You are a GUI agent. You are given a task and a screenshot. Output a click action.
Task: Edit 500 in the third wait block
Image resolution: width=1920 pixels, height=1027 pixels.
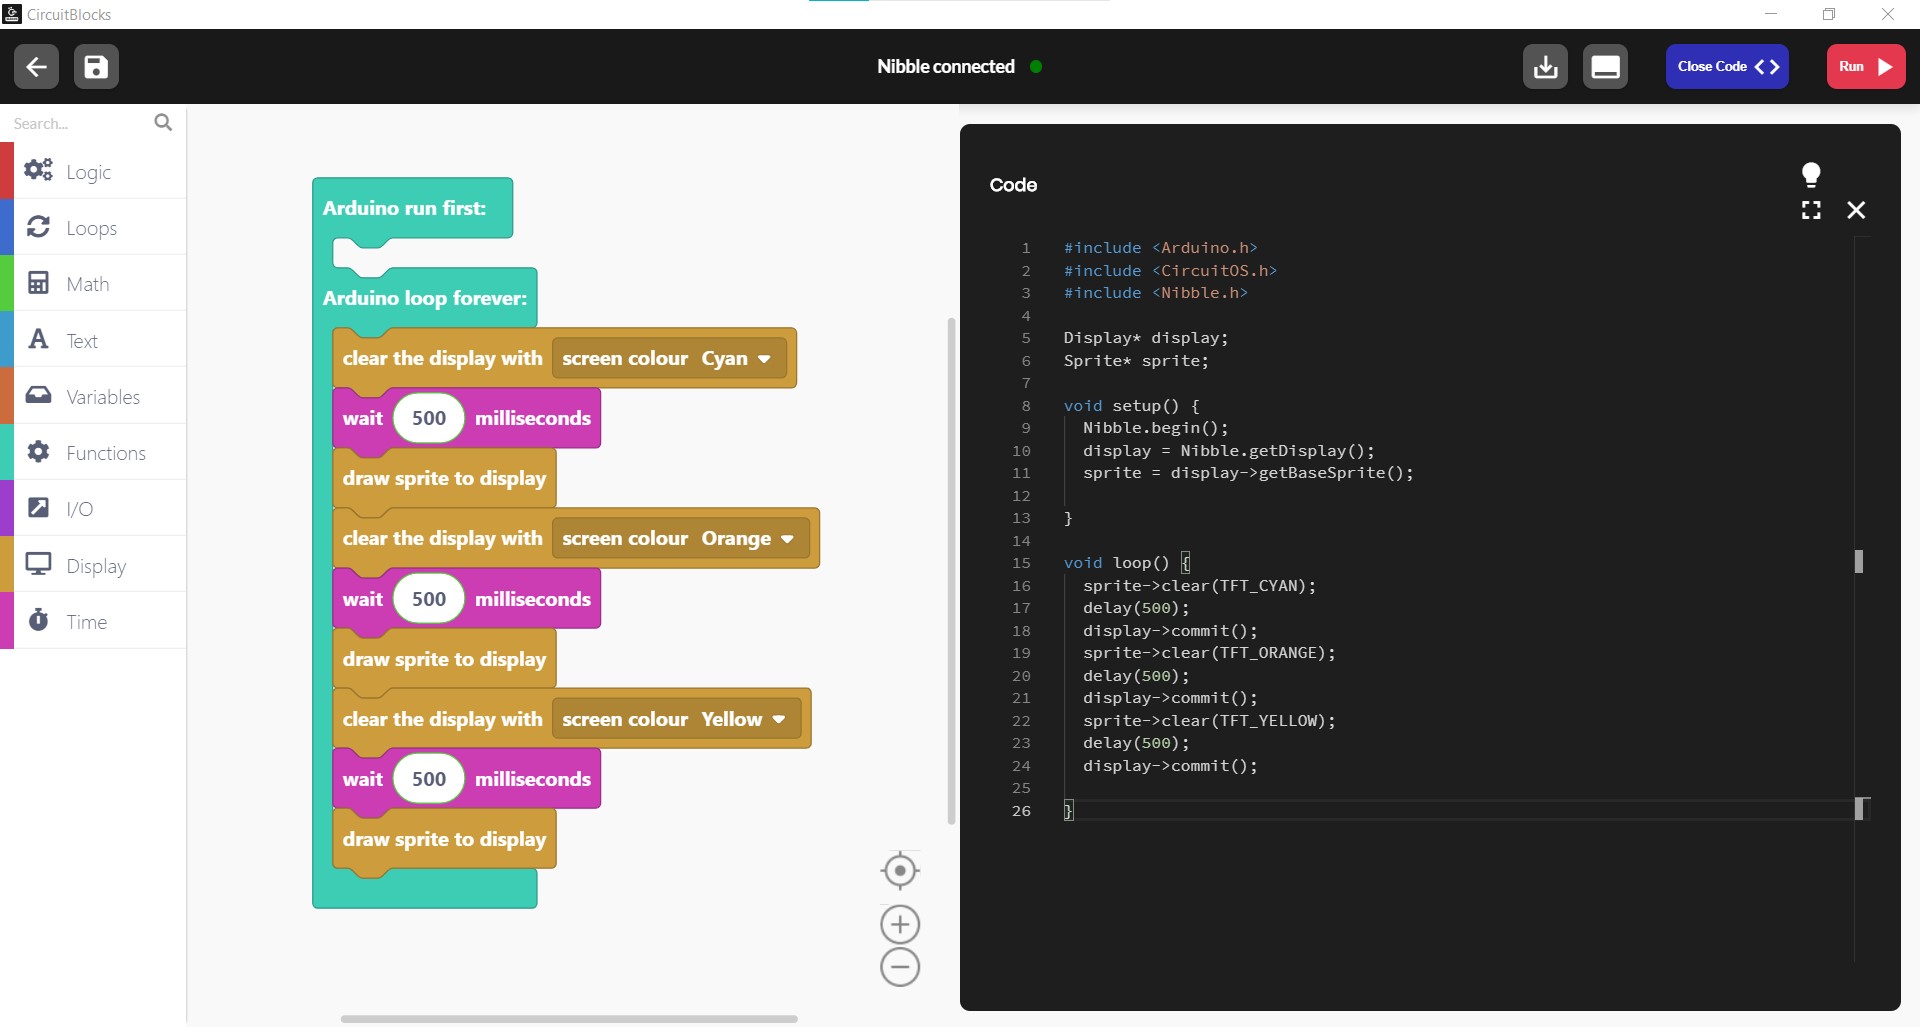[429, 779]
